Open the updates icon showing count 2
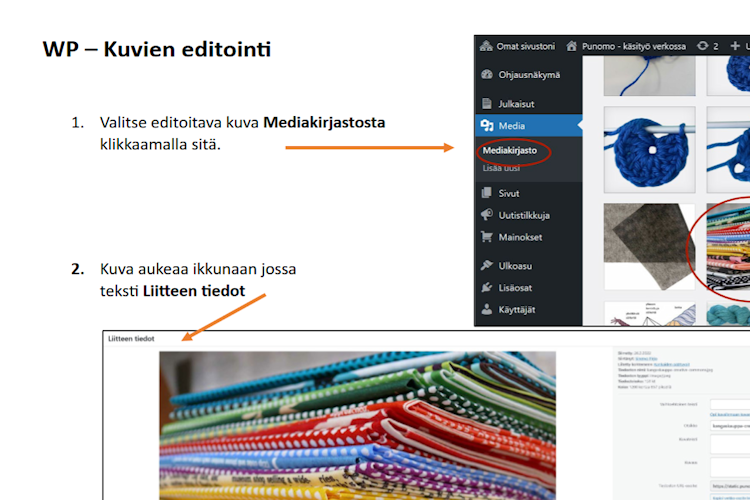The width and height of the screenshot is (750, 500). click(x=702, y=46)
